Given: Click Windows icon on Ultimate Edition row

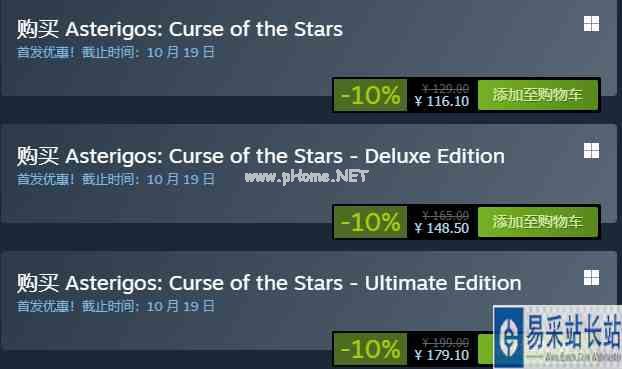Looking at the screenshot, I should pyautogui.click(x=591, y=277).
